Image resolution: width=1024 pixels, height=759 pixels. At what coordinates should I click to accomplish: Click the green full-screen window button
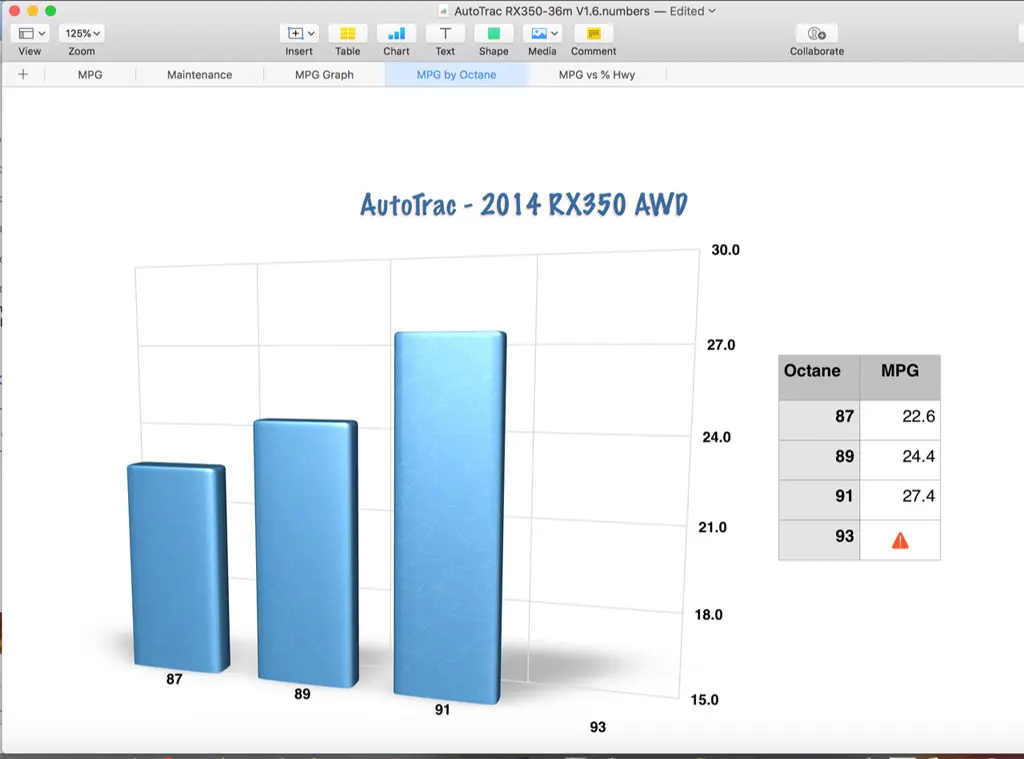(50, 10)
